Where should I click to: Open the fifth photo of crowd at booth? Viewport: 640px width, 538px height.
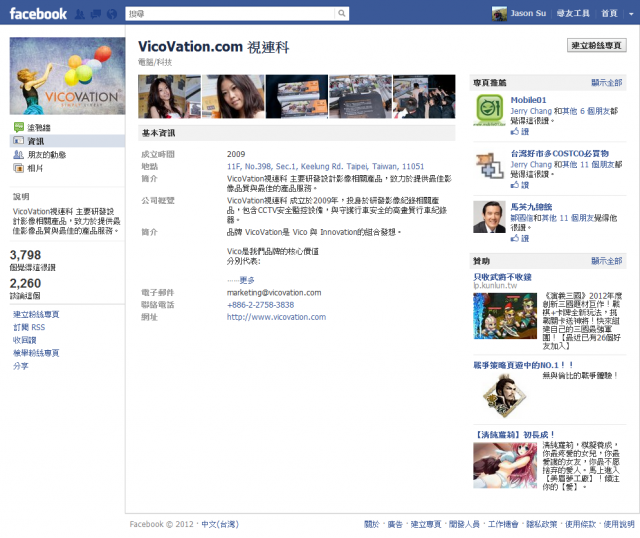click(424, 97)
